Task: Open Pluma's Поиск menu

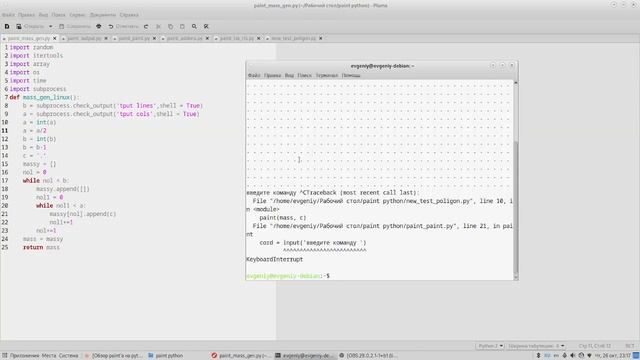Action: pyautogui.click(x=58, y=15)
